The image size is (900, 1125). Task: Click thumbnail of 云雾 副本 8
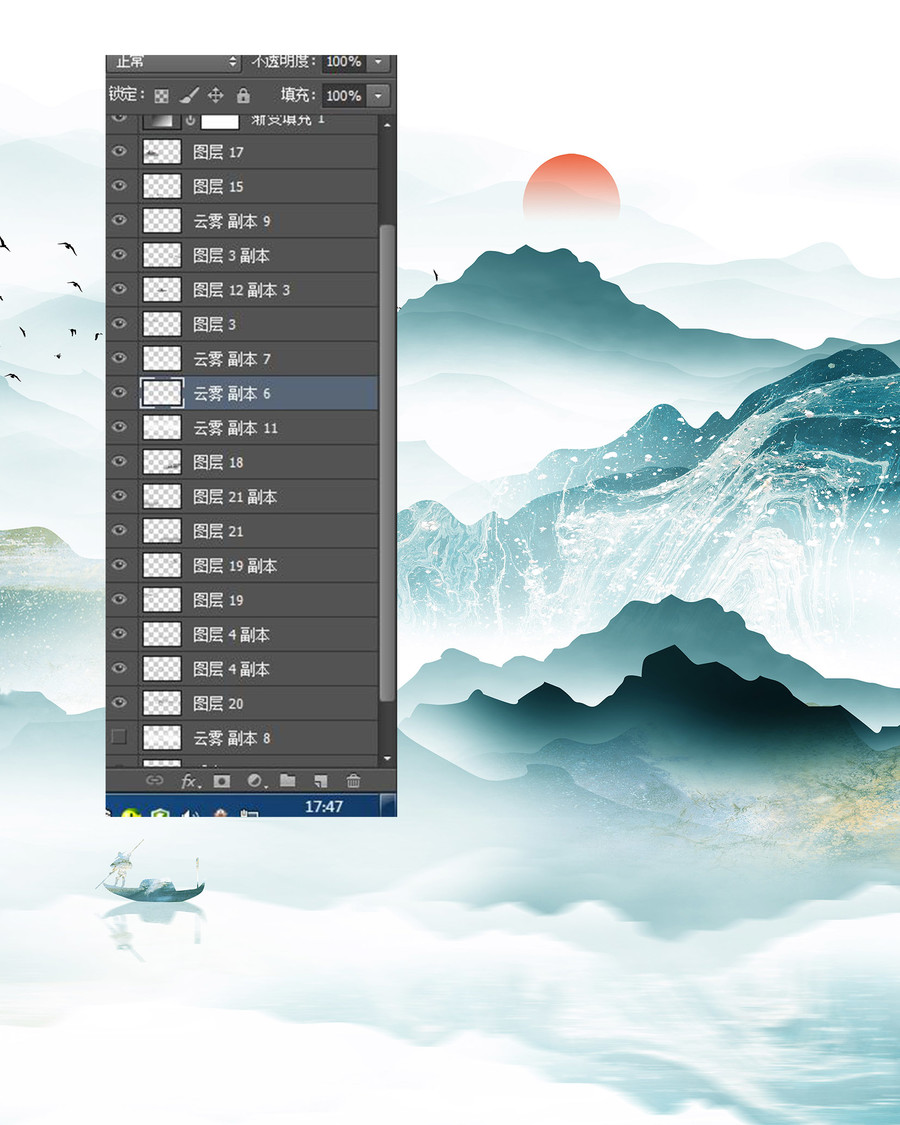pos(161,738)
